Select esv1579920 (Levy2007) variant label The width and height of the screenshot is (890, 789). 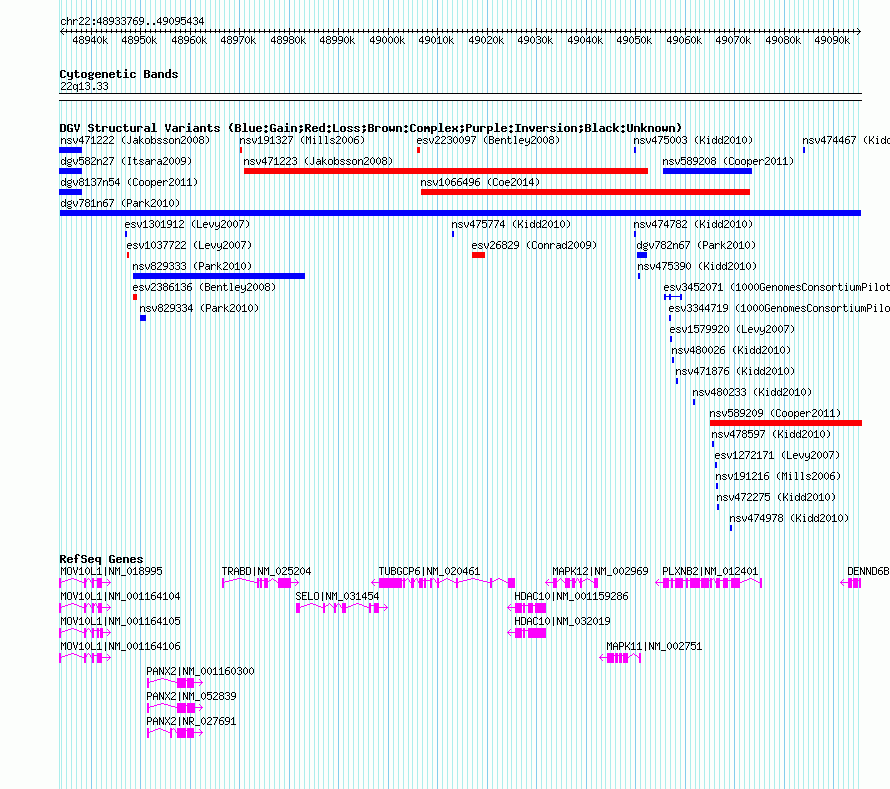pyautogui.click(x=732, y=329)
